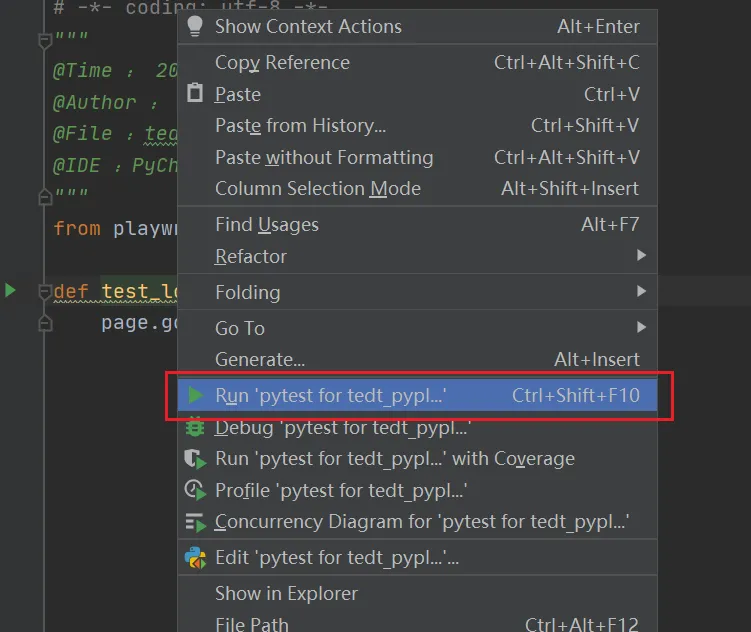751x632 pixels.
Task: Collapse the docstring at its opening quotes
Action: 45,41
